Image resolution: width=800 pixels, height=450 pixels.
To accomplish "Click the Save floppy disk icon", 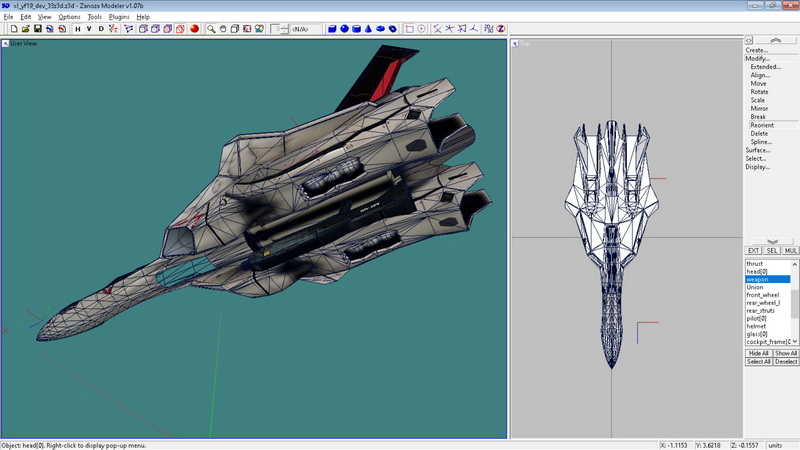I will [38, 29].
